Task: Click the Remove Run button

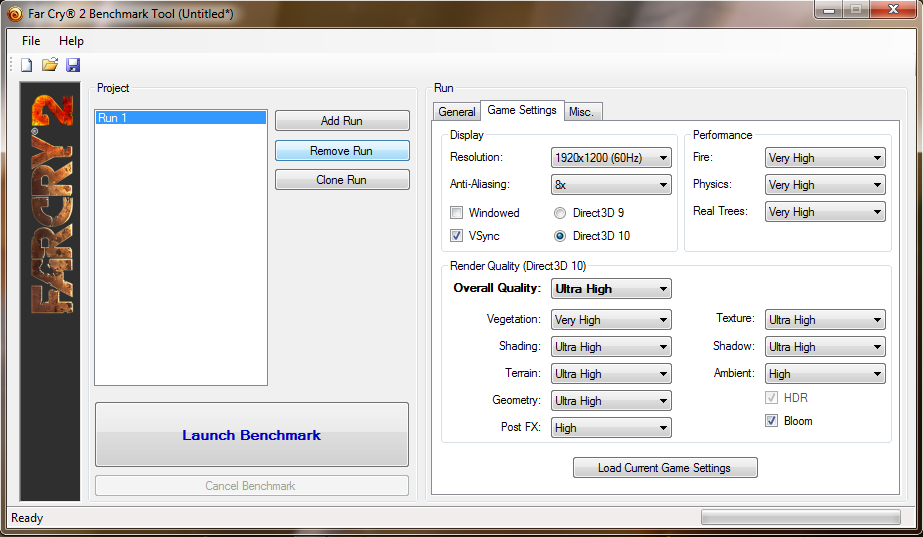Action: point(342,151)
